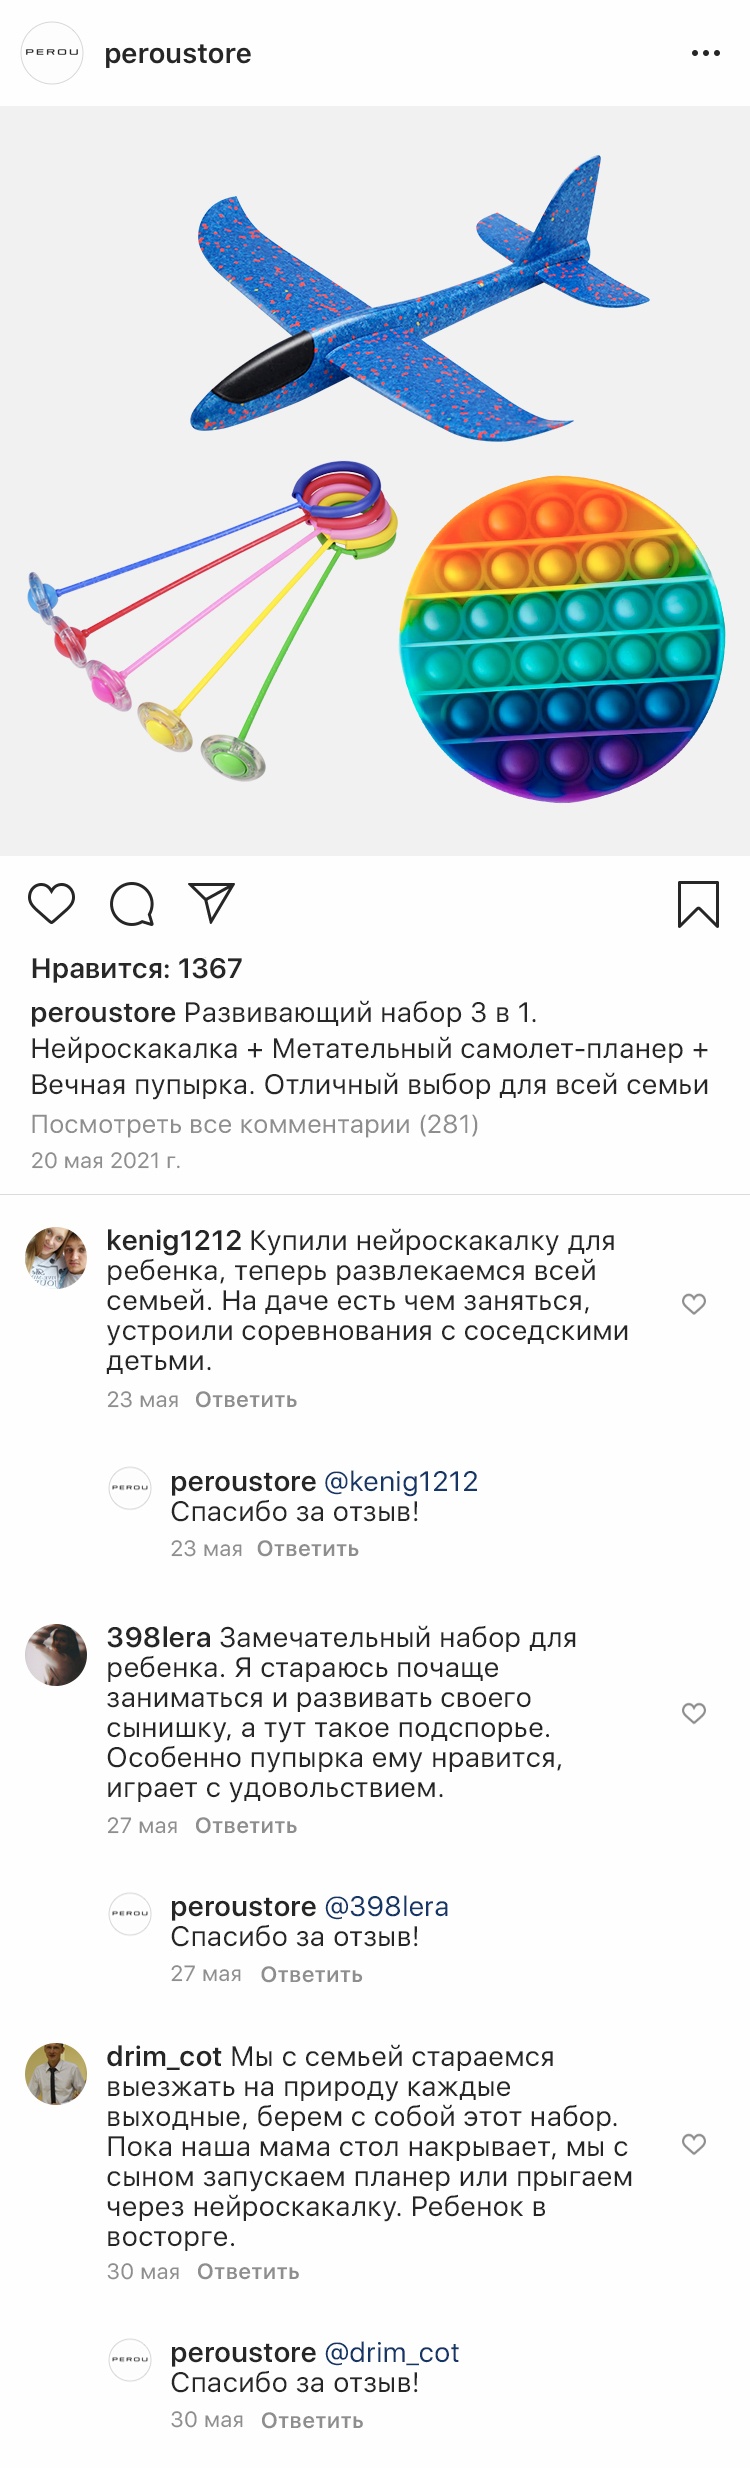Open drim_cot's profile avatar

(x=56, y=2074)
